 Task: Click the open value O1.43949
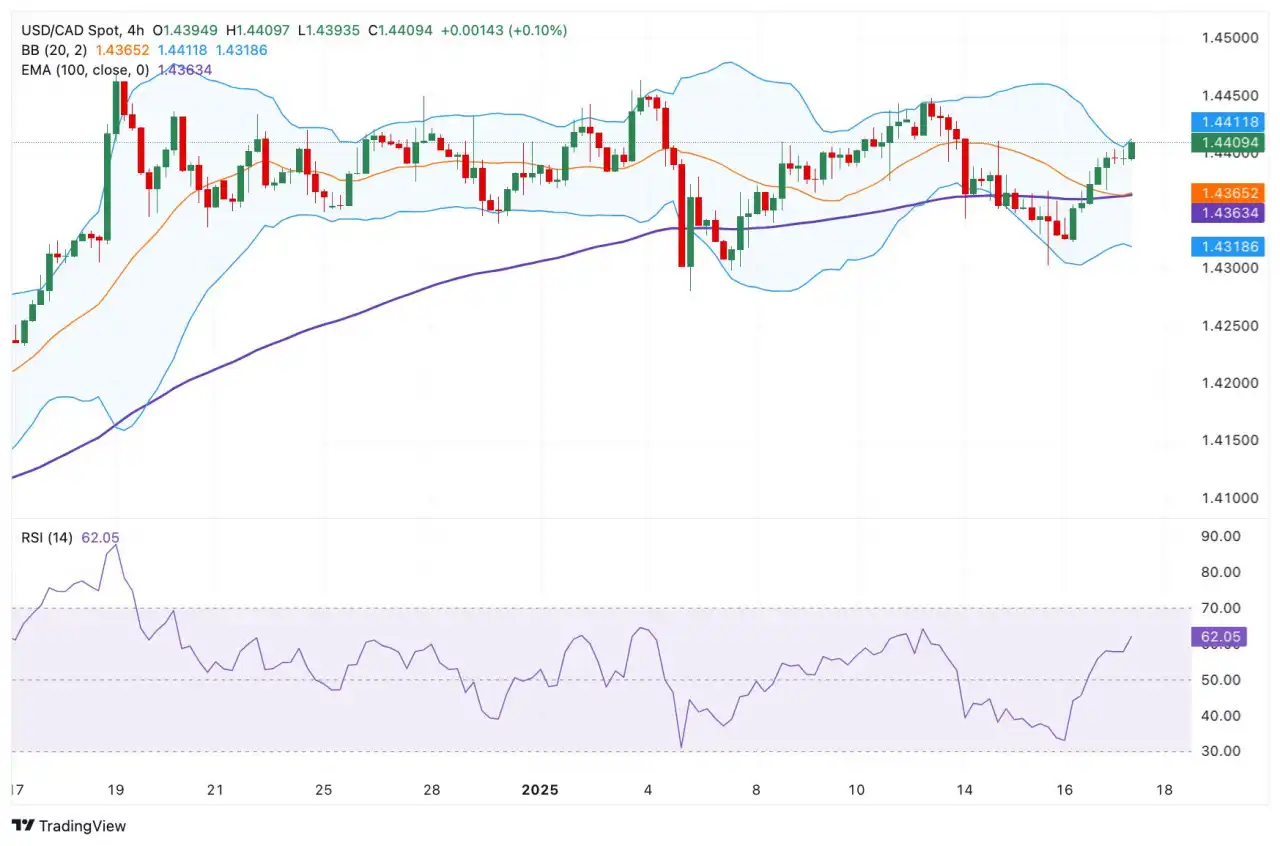[x=187, y=31]
